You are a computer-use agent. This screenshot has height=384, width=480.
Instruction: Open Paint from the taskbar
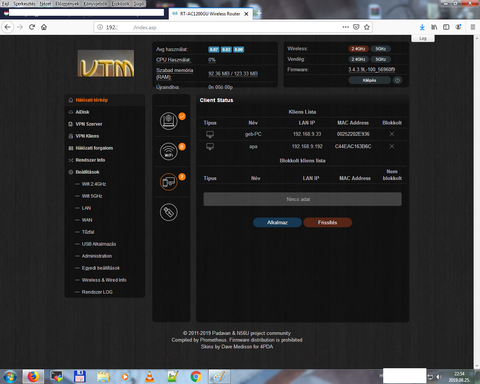(219, 377)
